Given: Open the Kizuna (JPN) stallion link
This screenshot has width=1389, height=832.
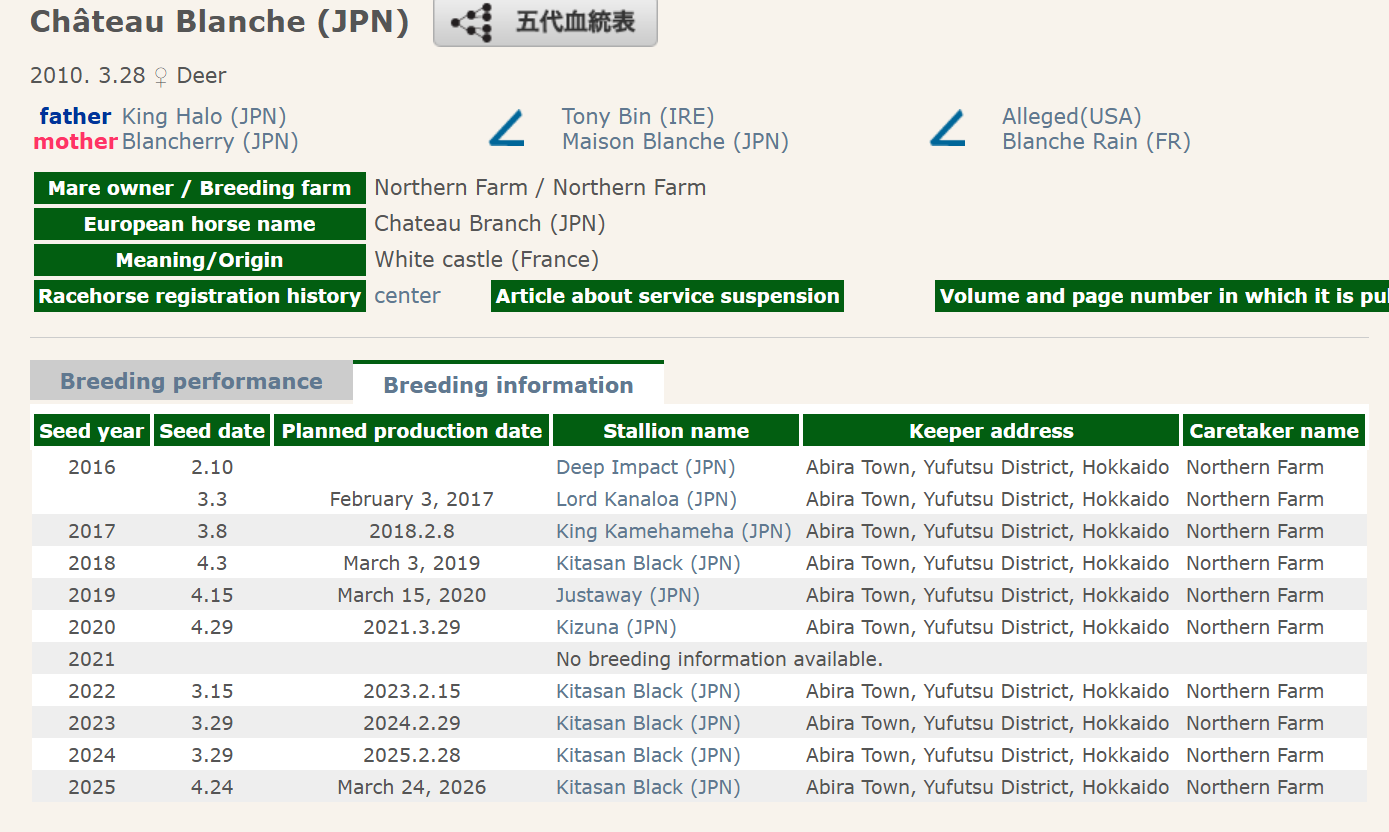Looking at the screenshot, I should coord(616,627).
